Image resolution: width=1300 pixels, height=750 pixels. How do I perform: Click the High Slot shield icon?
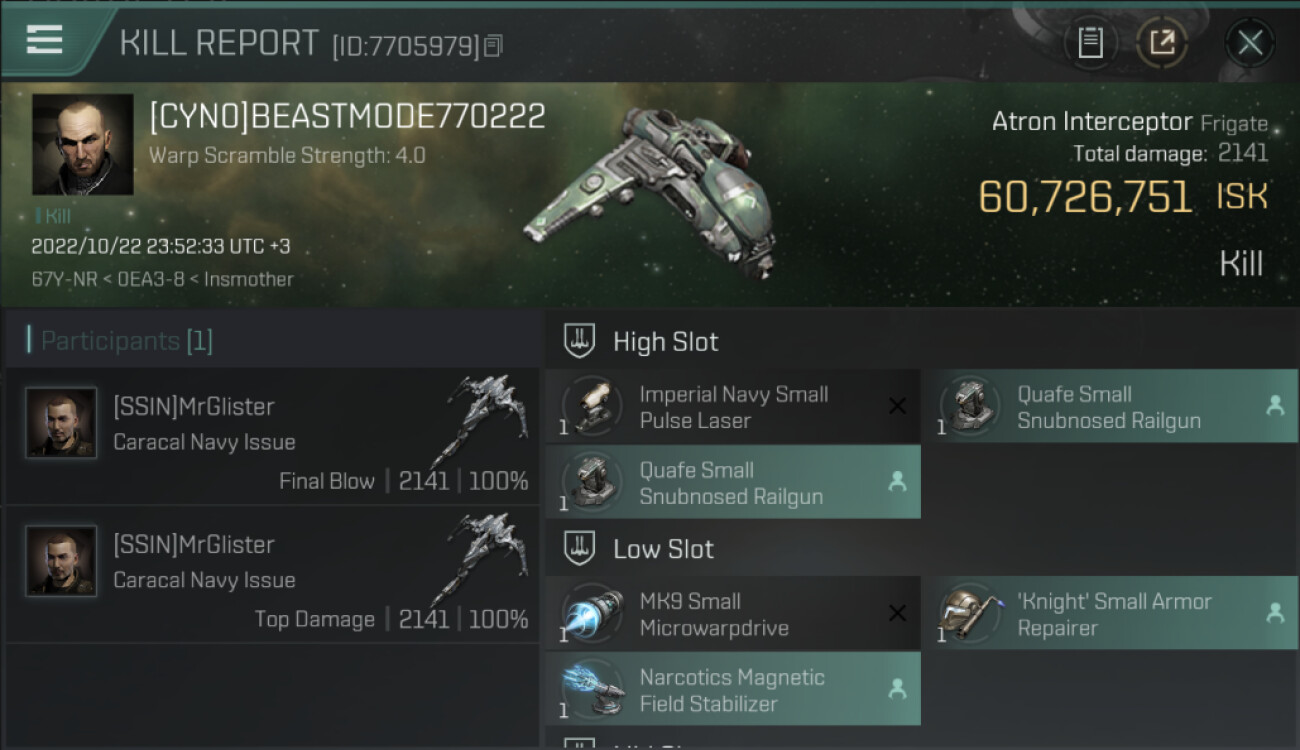580,341
